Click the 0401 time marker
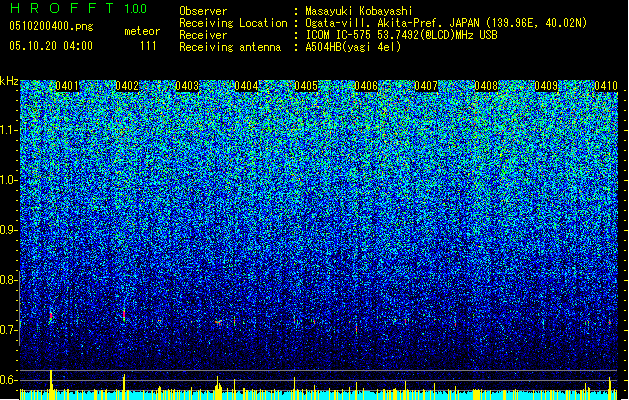This screenshot has height=400, width=629. (x=68, y=86)
